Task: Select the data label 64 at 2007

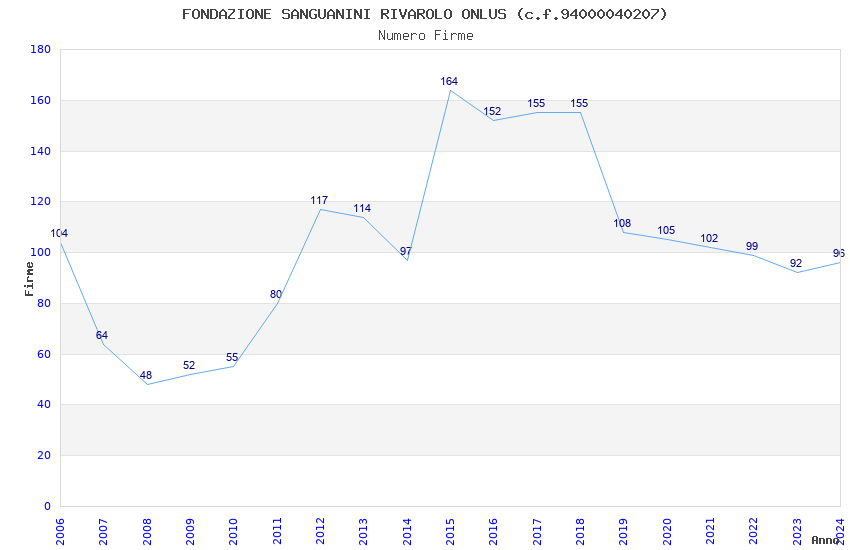Action: pyautogui.click(x=102, y=335)
